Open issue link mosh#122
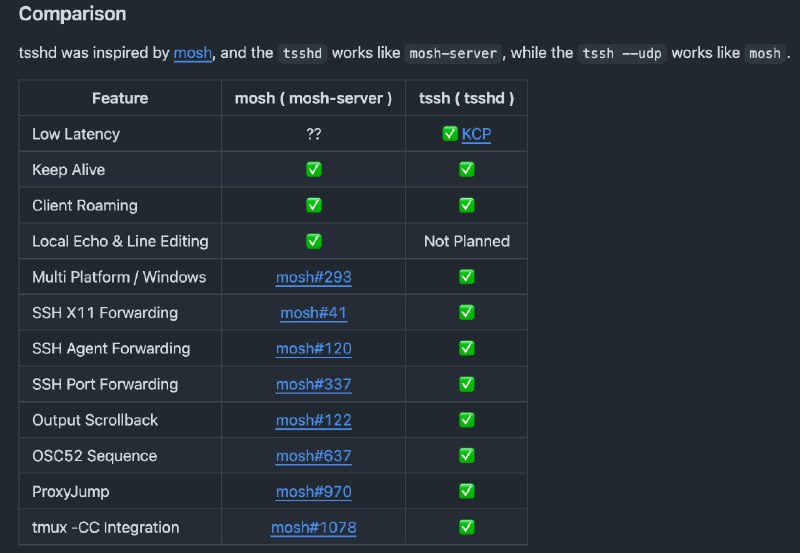The width and height of the screenshot is (800, 553). coord(313,420)
